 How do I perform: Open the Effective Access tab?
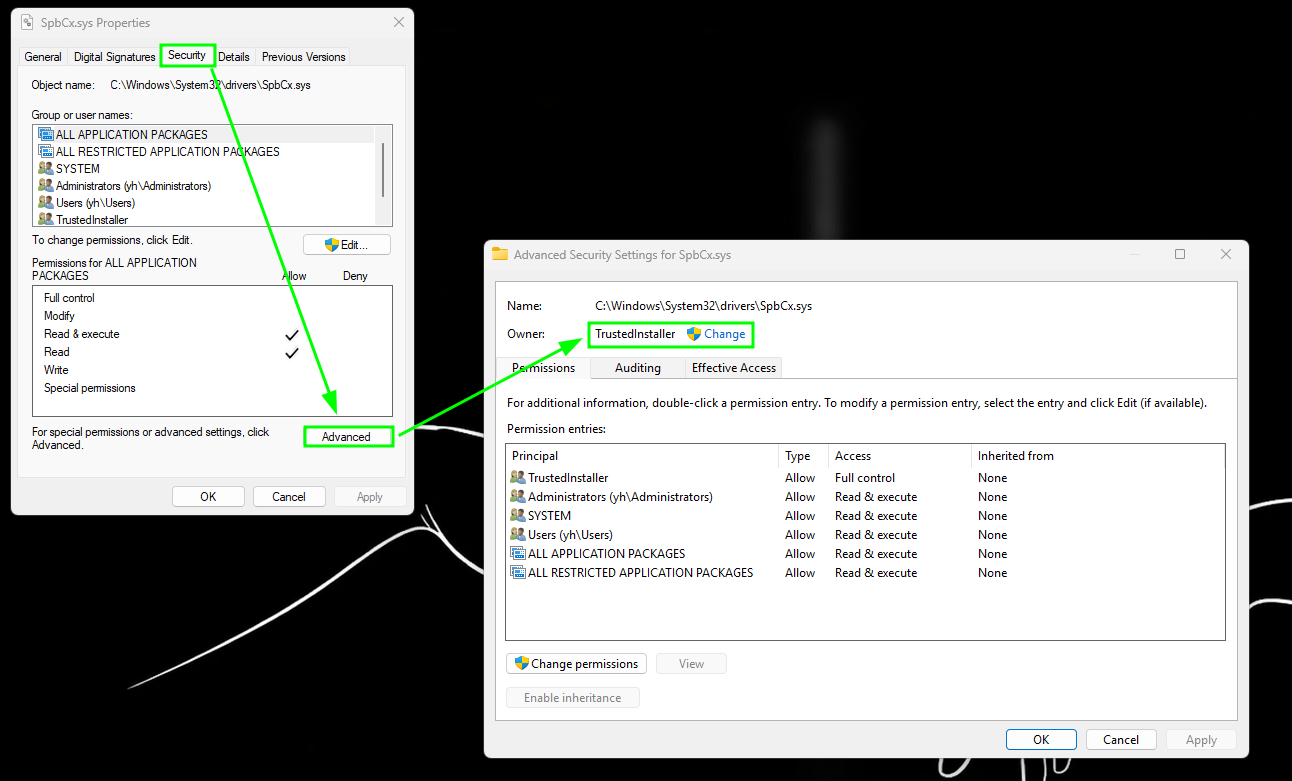coord(733,368)
